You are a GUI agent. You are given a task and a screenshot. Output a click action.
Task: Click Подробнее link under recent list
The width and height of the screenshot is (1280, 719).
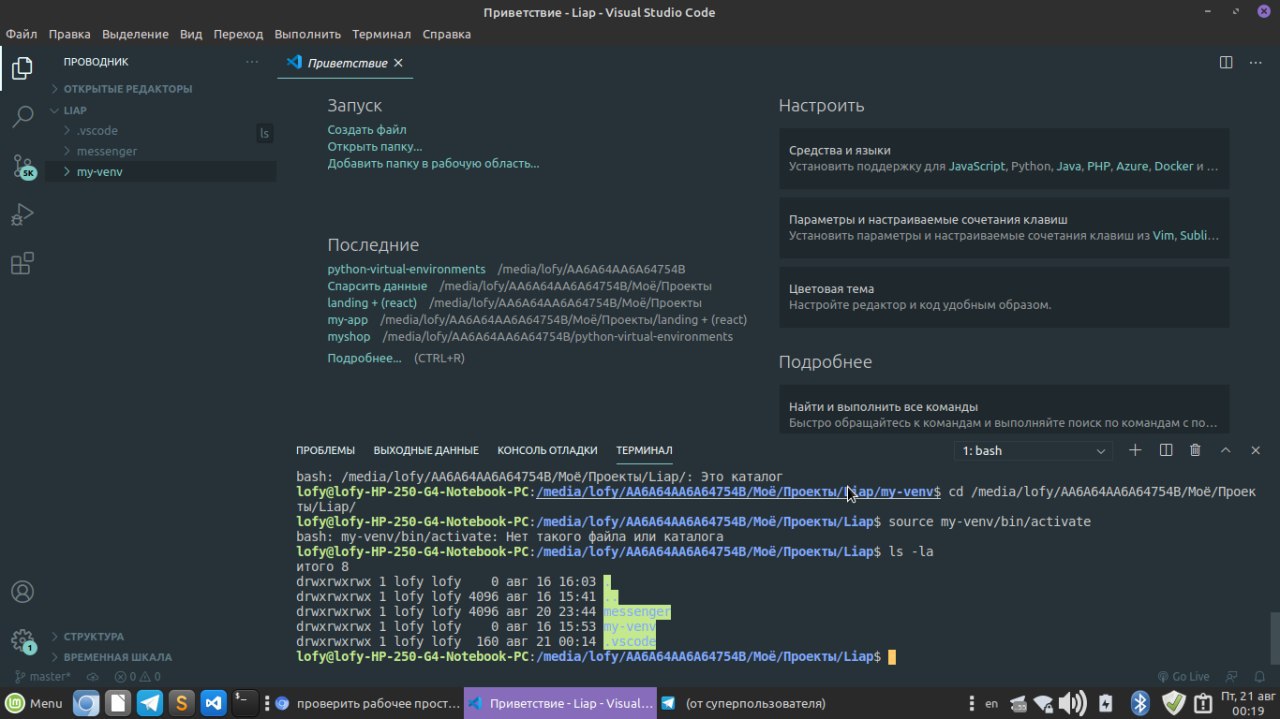364,358
